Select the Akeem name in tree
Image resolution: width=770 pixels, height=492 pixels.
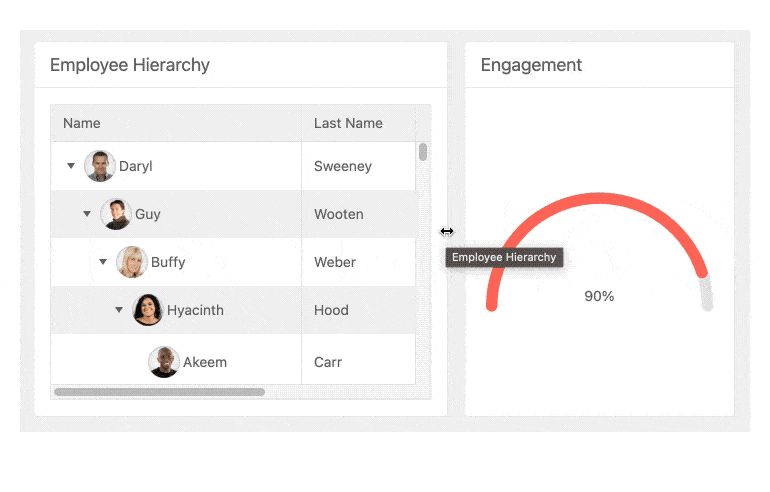click(x=205, y=362)
